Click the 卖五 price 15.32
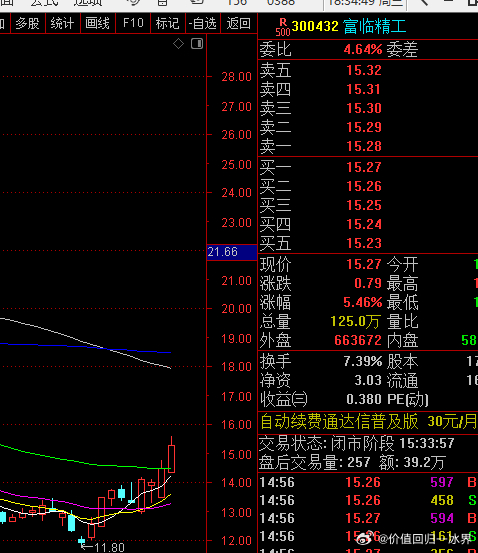This screenshot has height=553, width=478. (364, 70)
